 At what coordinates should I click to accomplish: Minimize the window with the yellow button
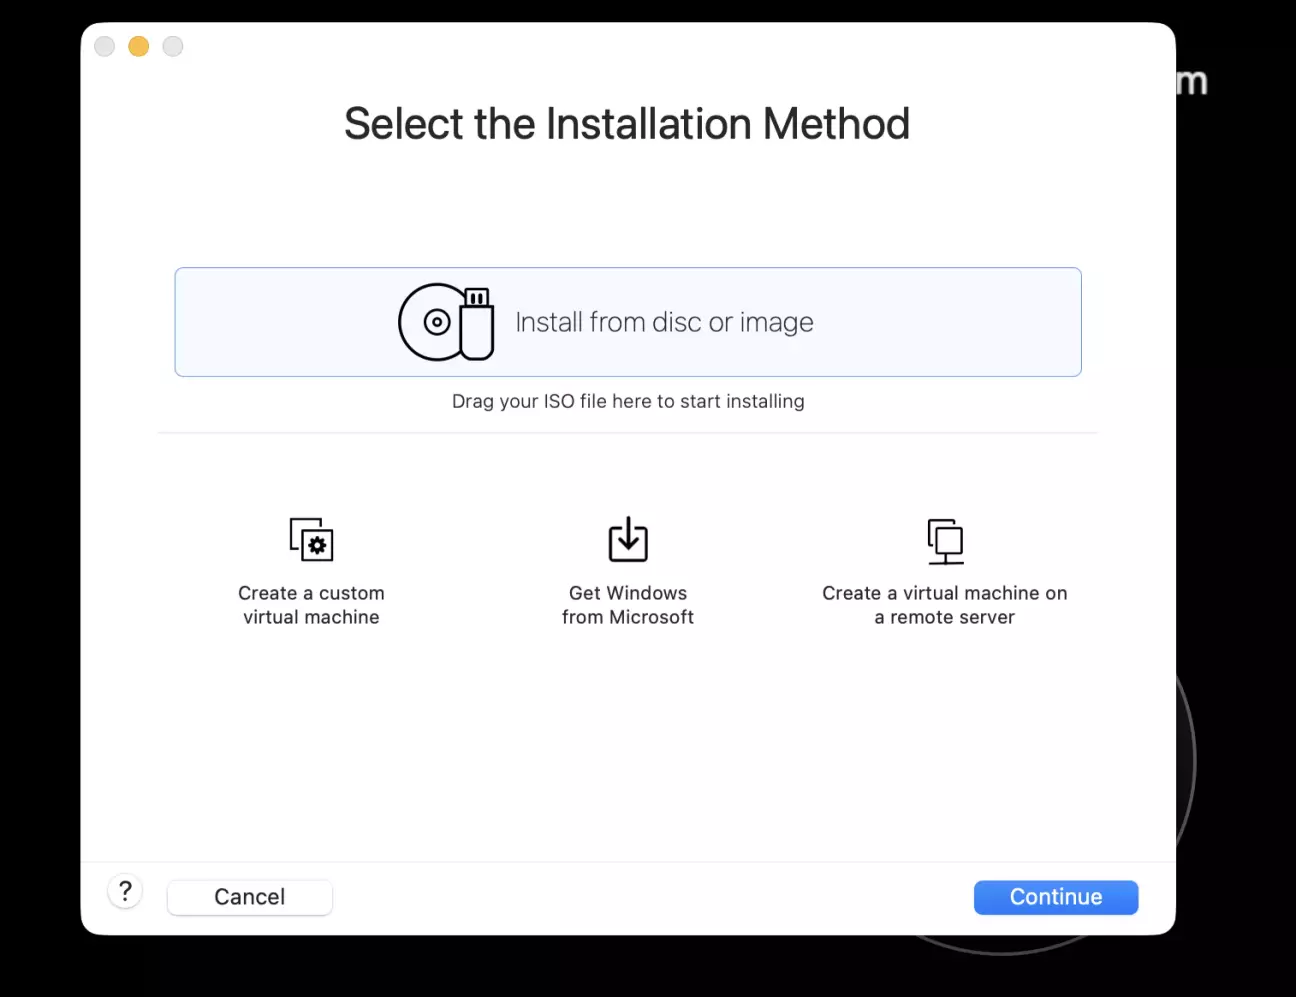point(139,47)
